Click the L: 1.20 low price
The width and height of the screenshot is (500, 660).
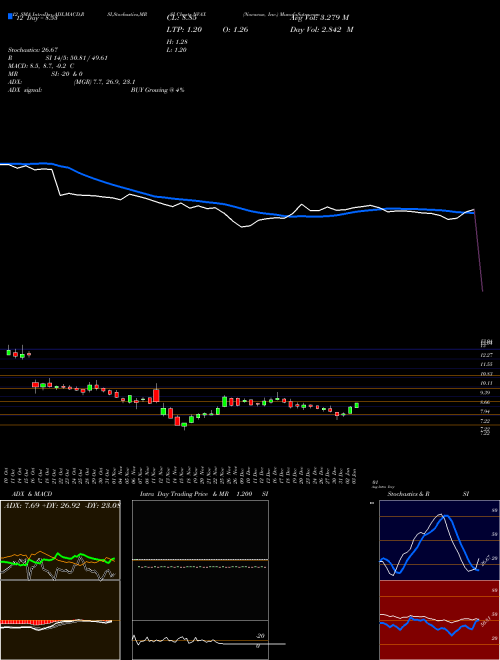tap(177, 50)
